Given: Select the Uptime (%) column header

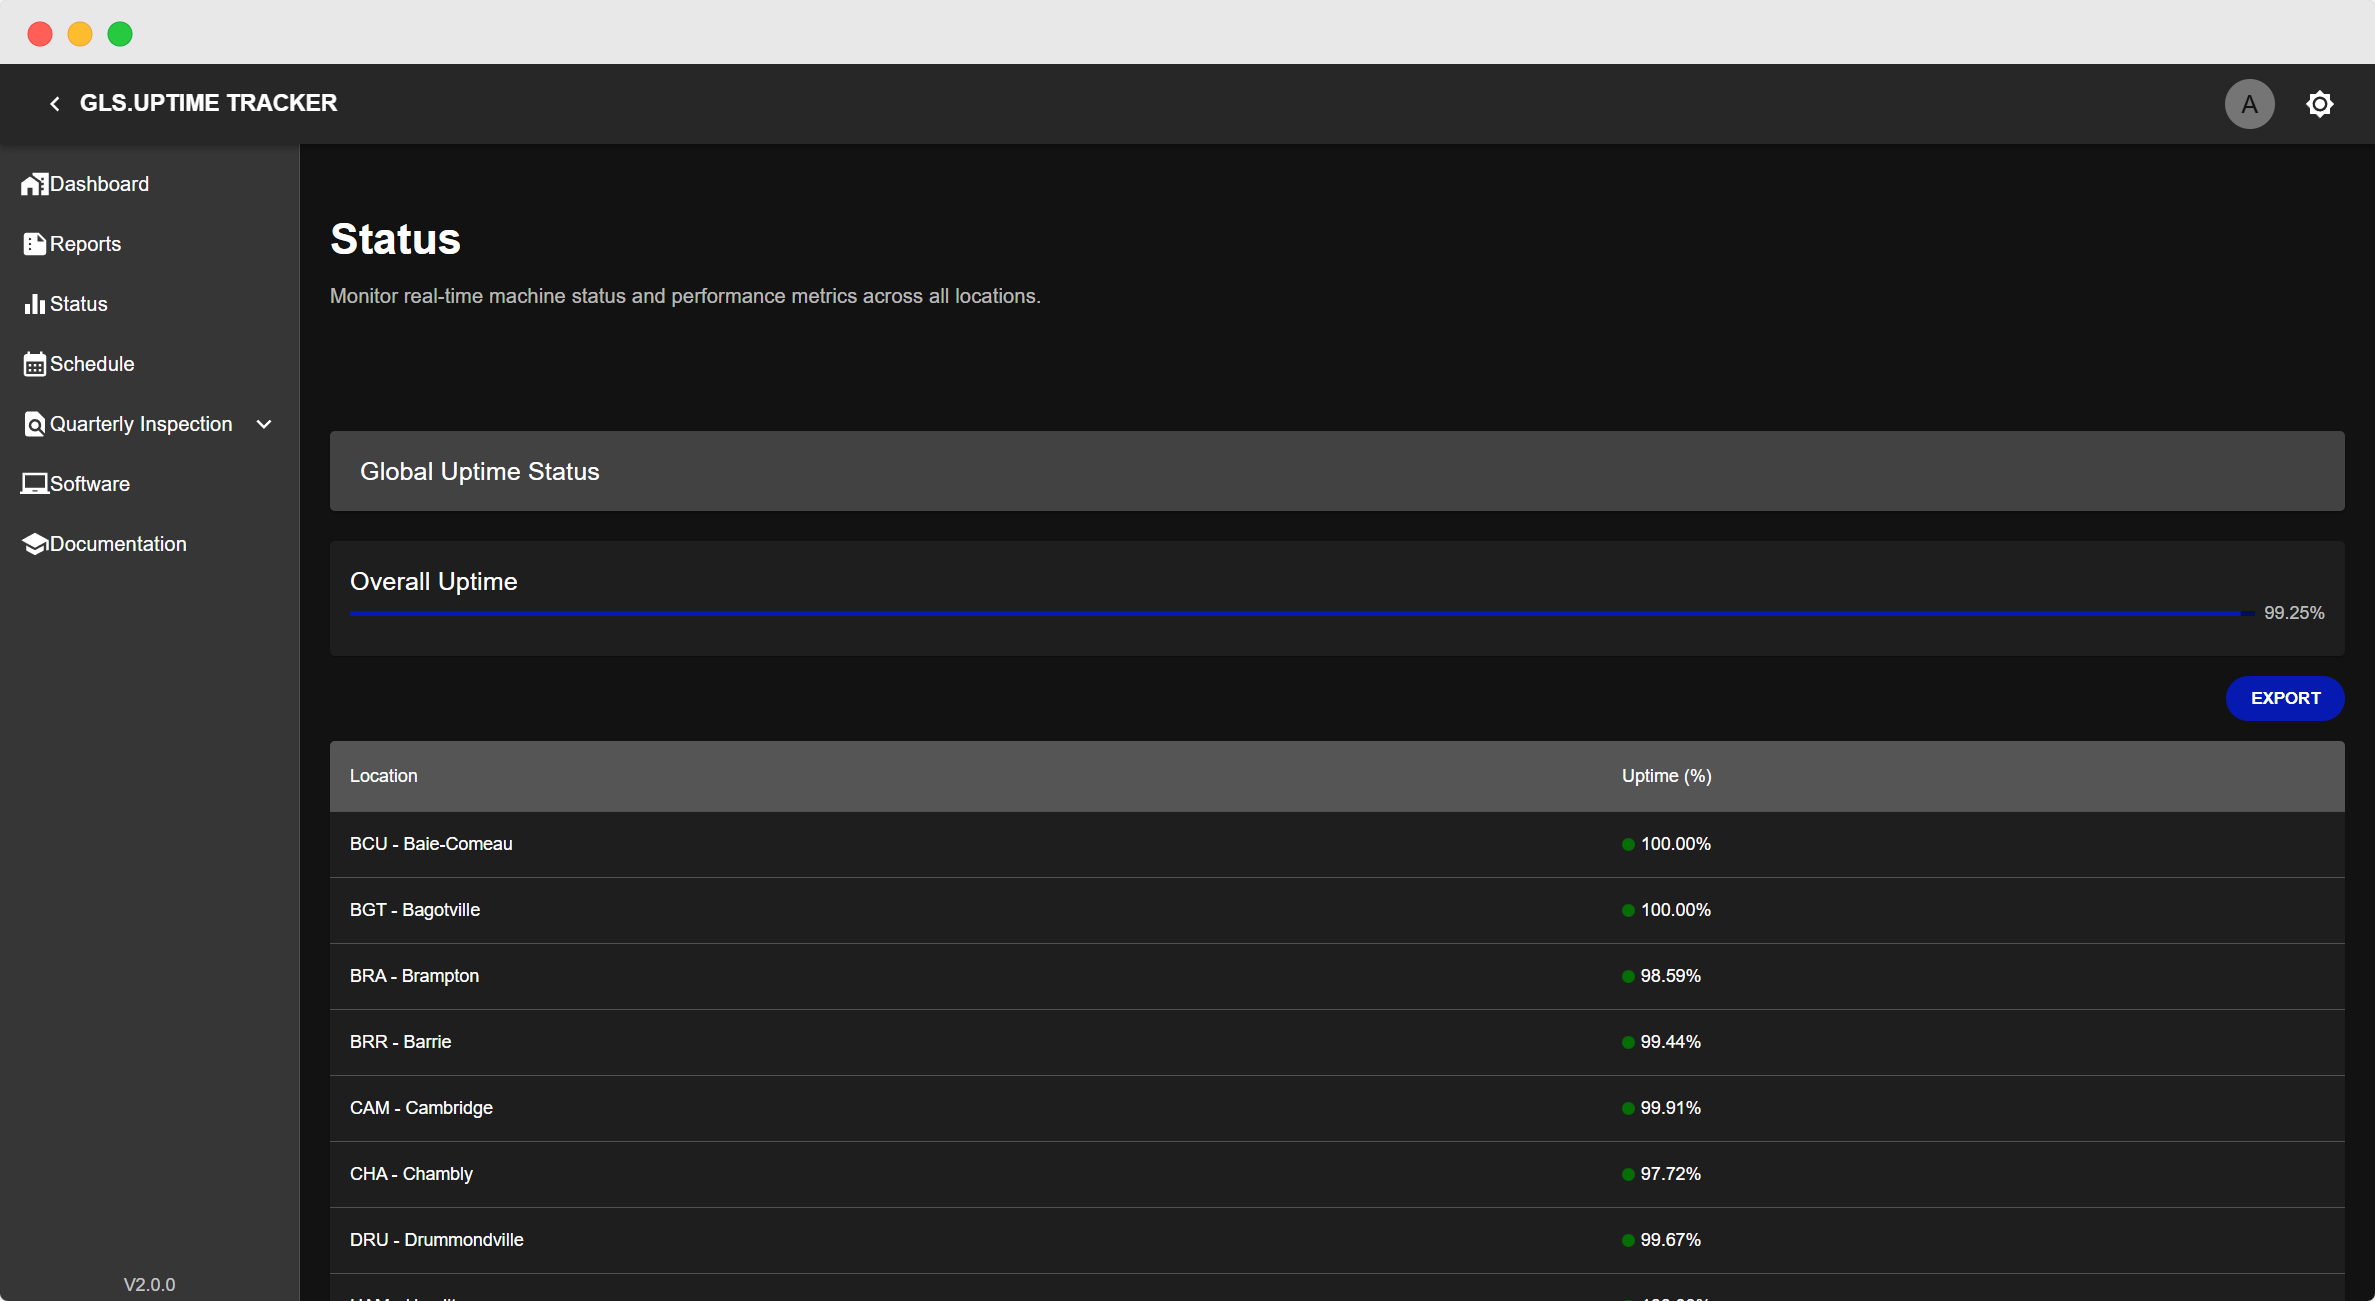Looking at the screenshot, I should (1665, 776).
